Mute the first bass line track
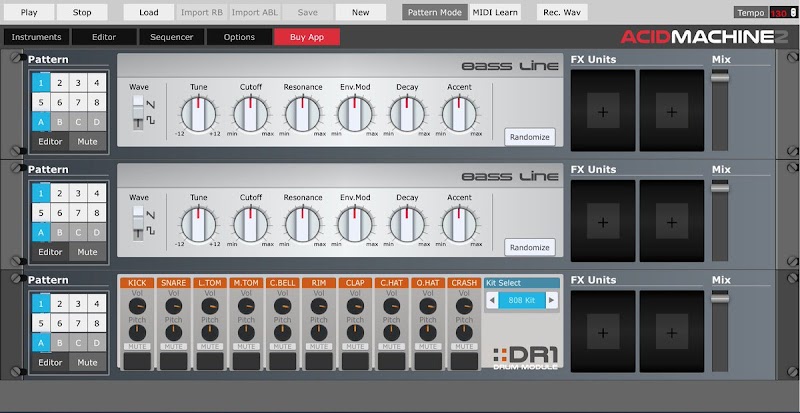Screen dimensions: 800x413 pos(87,141)
